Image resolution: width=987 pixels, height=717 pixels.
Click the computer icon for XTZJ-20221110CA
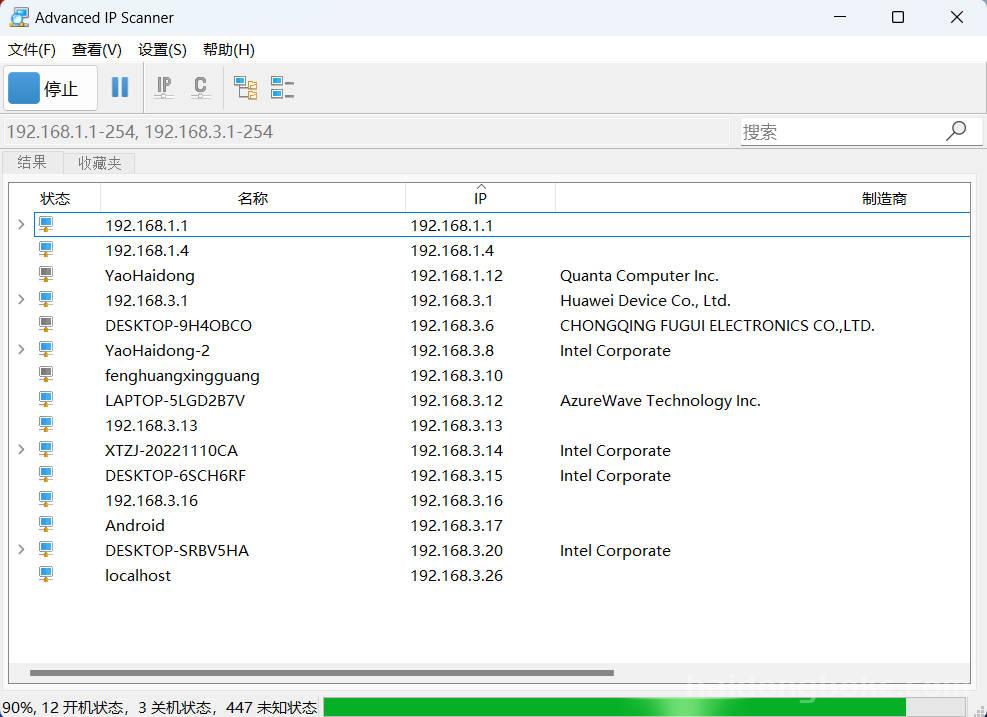(46, 449)
